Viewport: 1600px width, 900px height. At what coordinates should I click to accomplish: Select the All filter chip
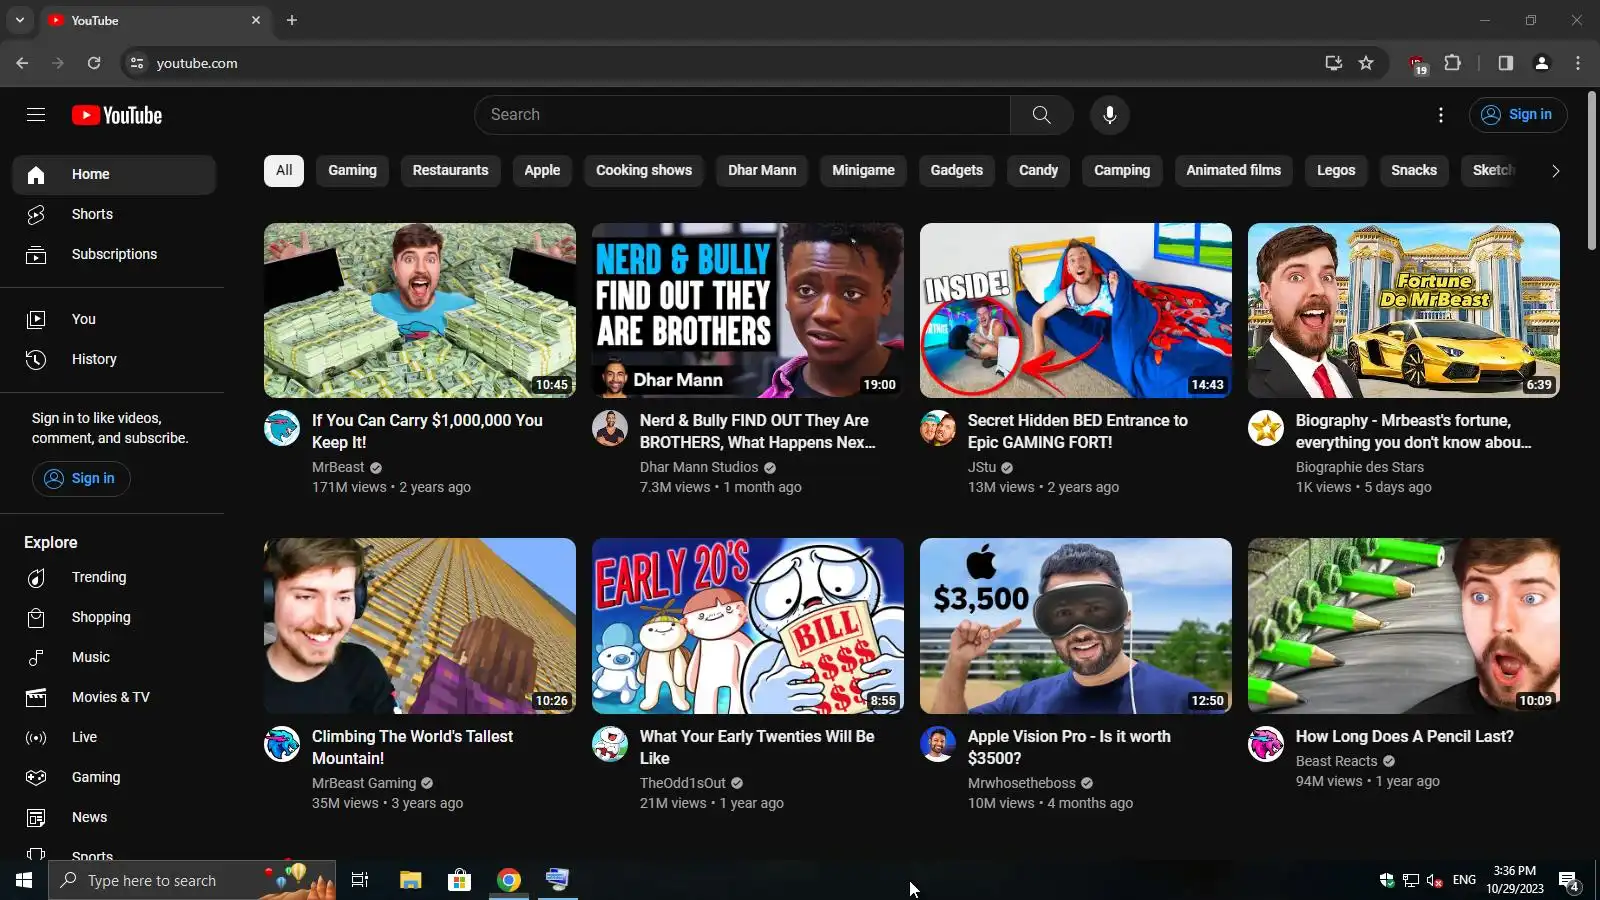(x=284, y=171)
